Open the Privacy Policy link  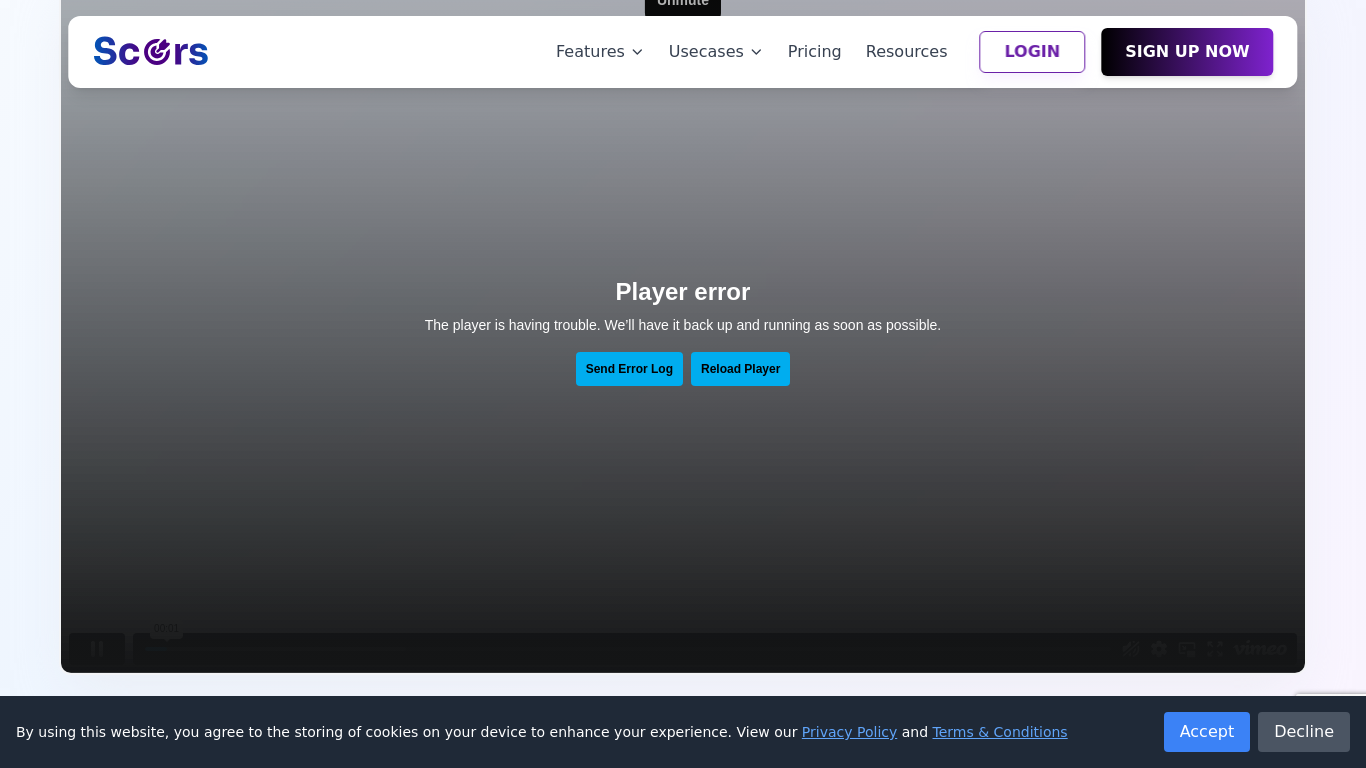pos(849,732)
